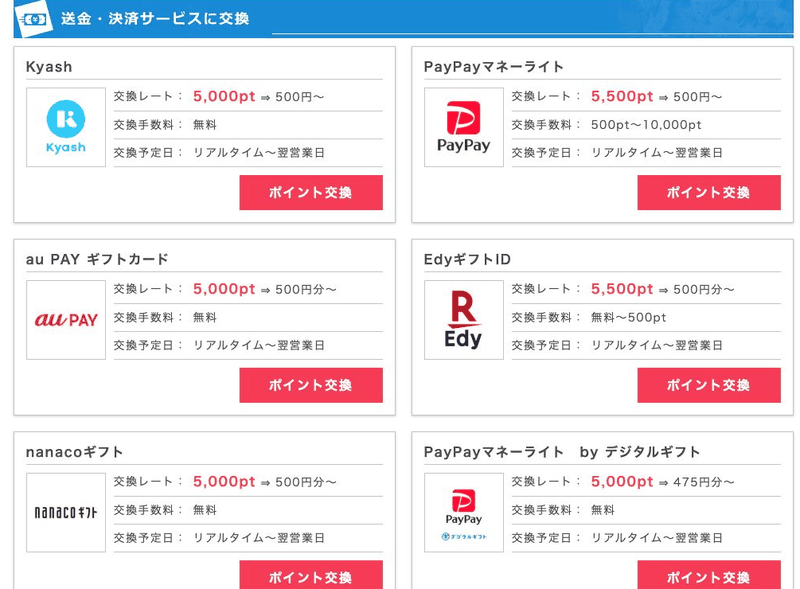This screenshot has height=589, width=800.
Task: Click the PayPay logo in PayPayマネーライト card
Action: click(x=464, y=127)
